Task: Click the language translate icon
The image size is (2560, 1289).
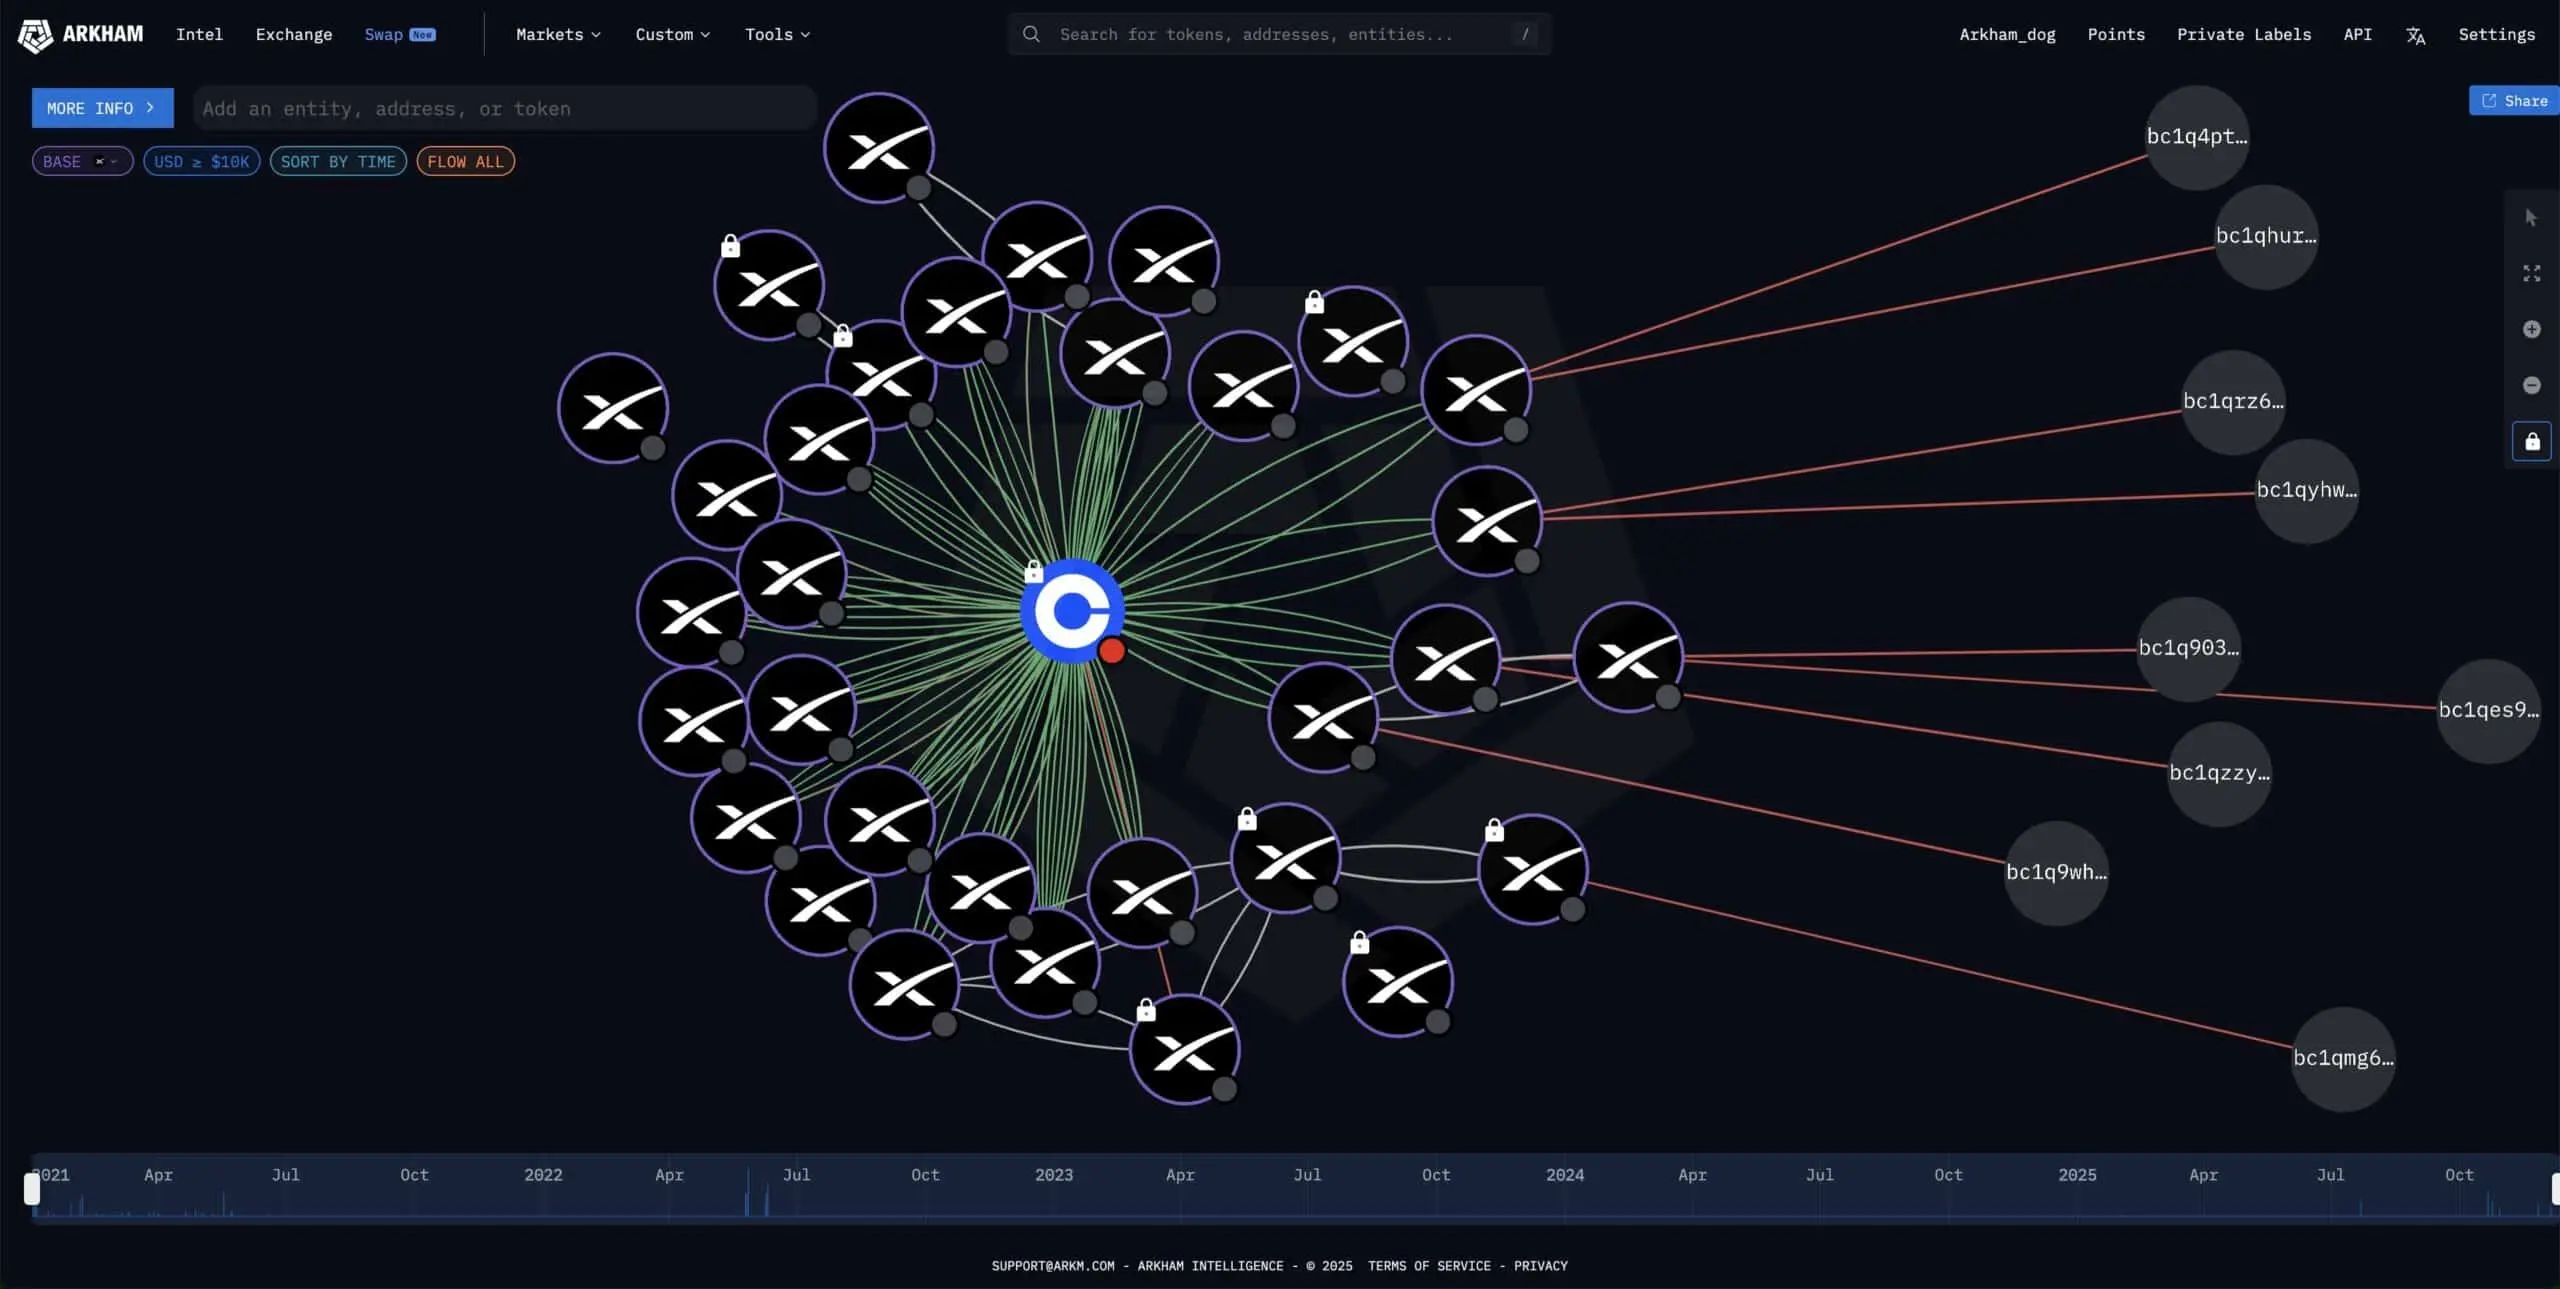Action: point(2415,35)
